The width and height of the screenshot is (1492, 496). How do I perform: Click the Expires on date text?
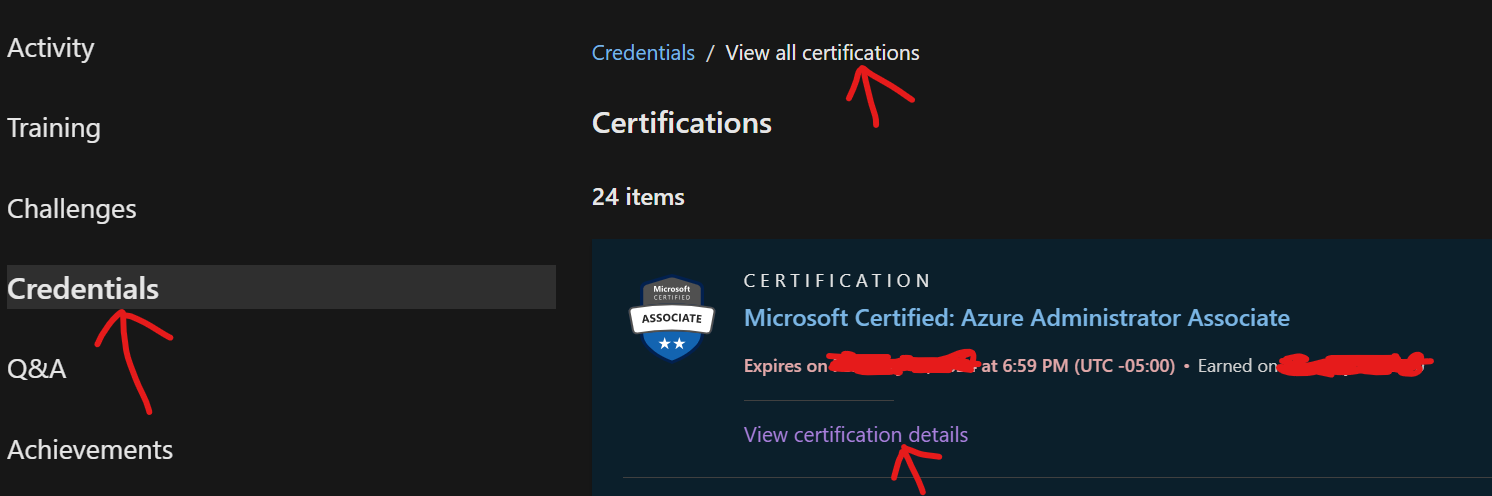click(959, 366)
